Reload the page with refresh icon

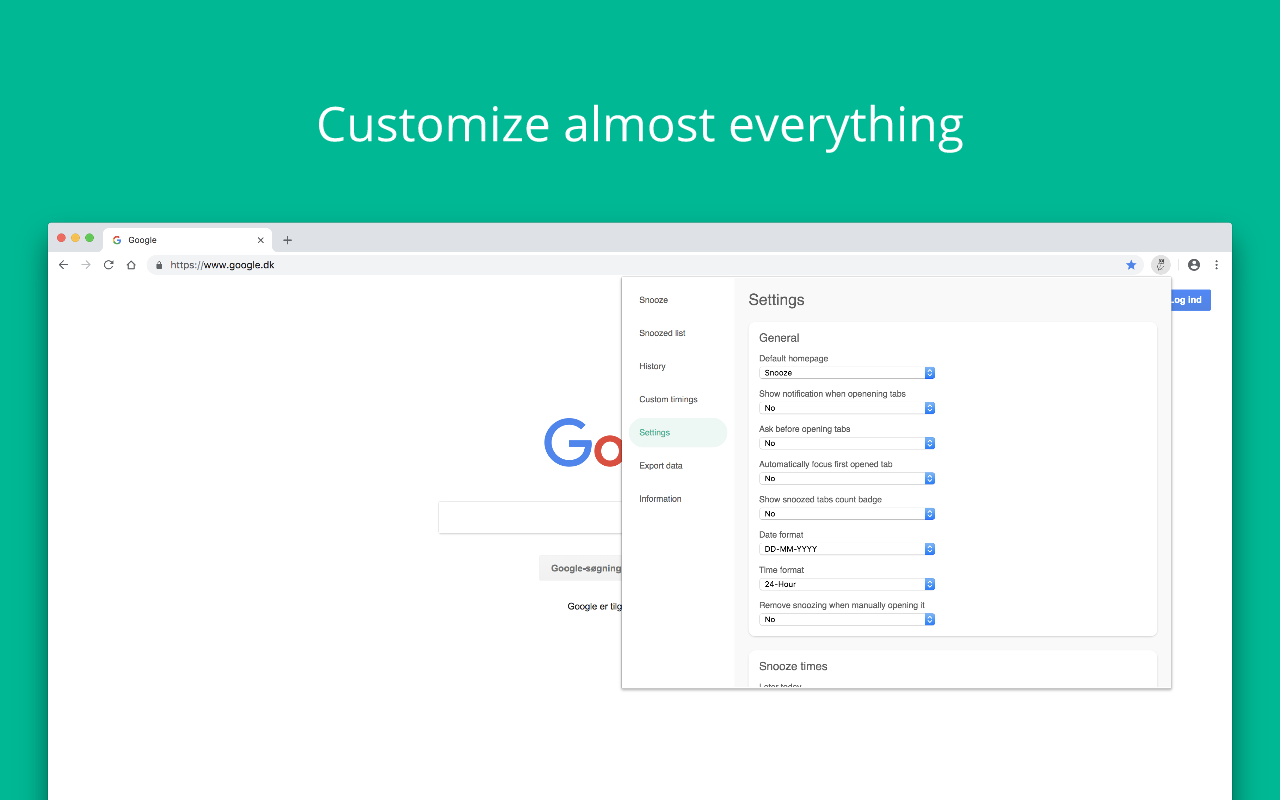point(109,265)
